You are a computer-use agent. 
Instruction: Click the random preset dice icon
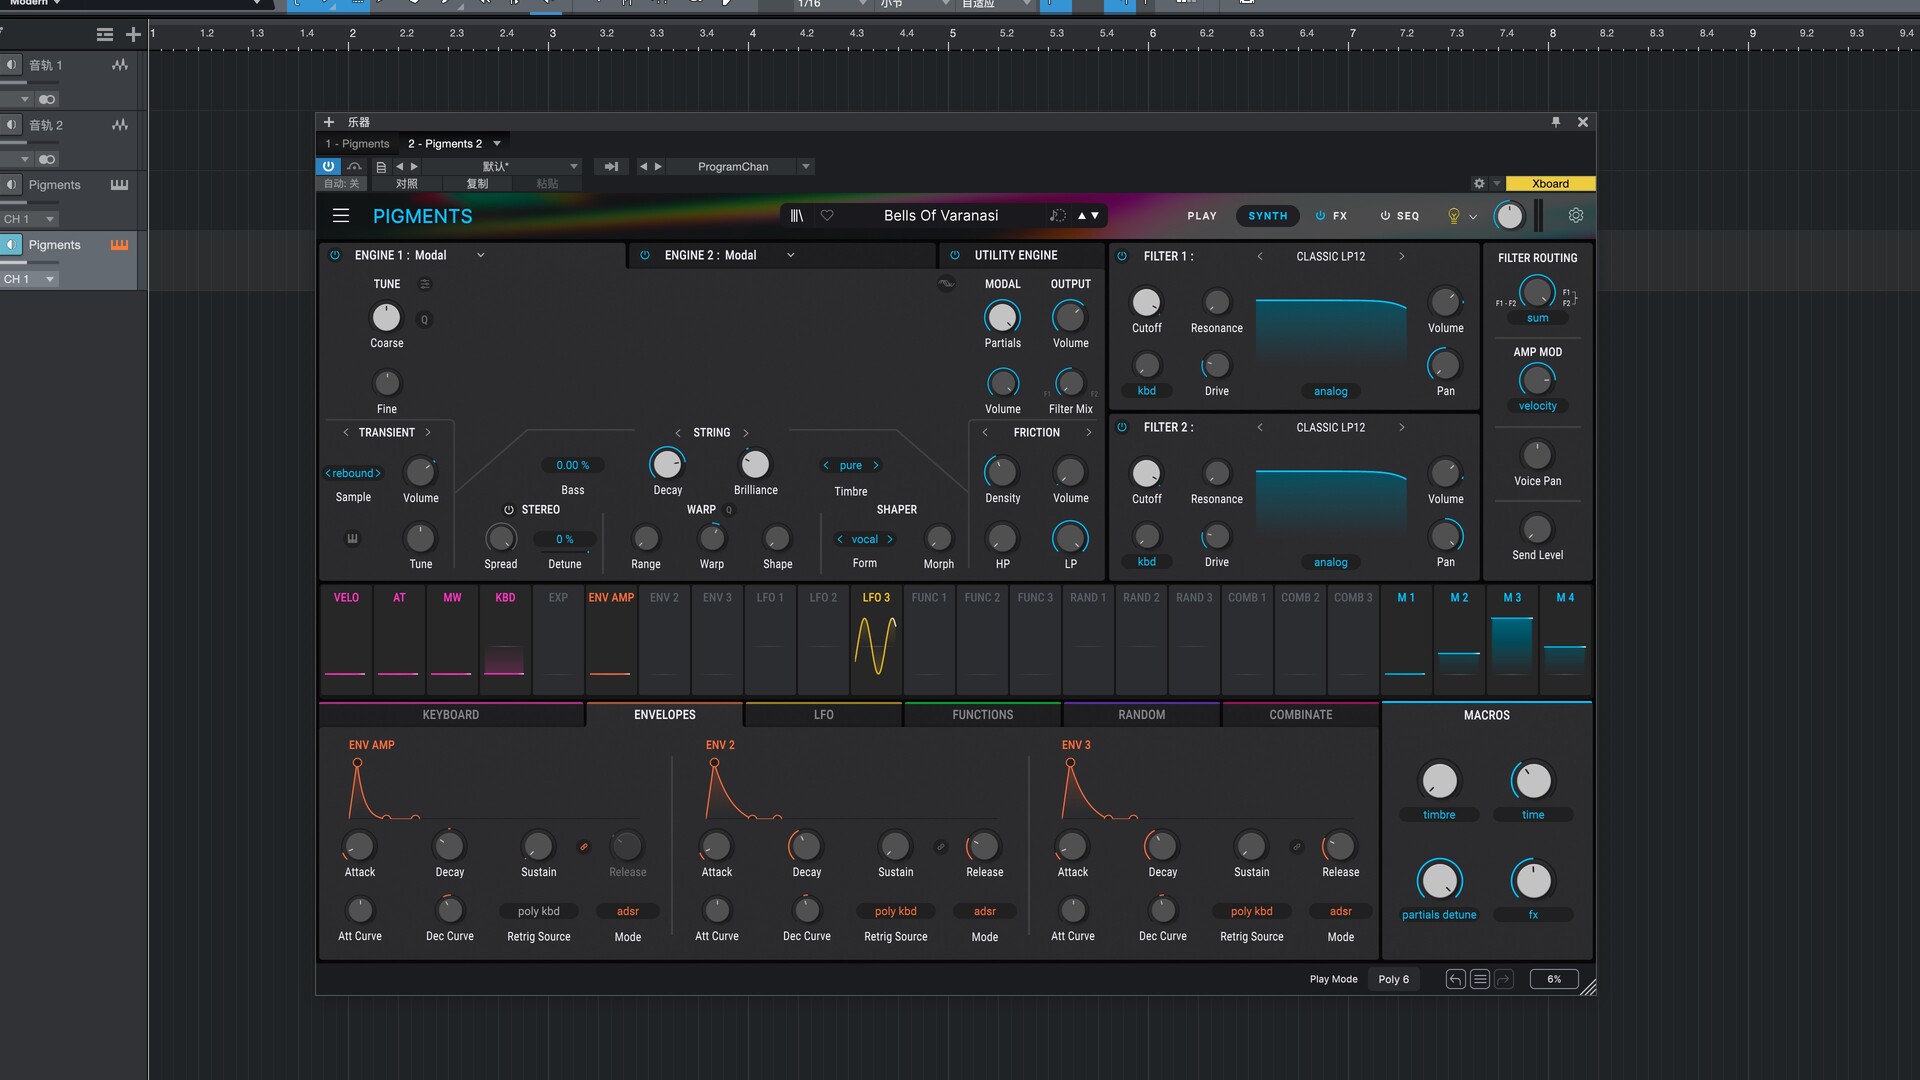1057,216
